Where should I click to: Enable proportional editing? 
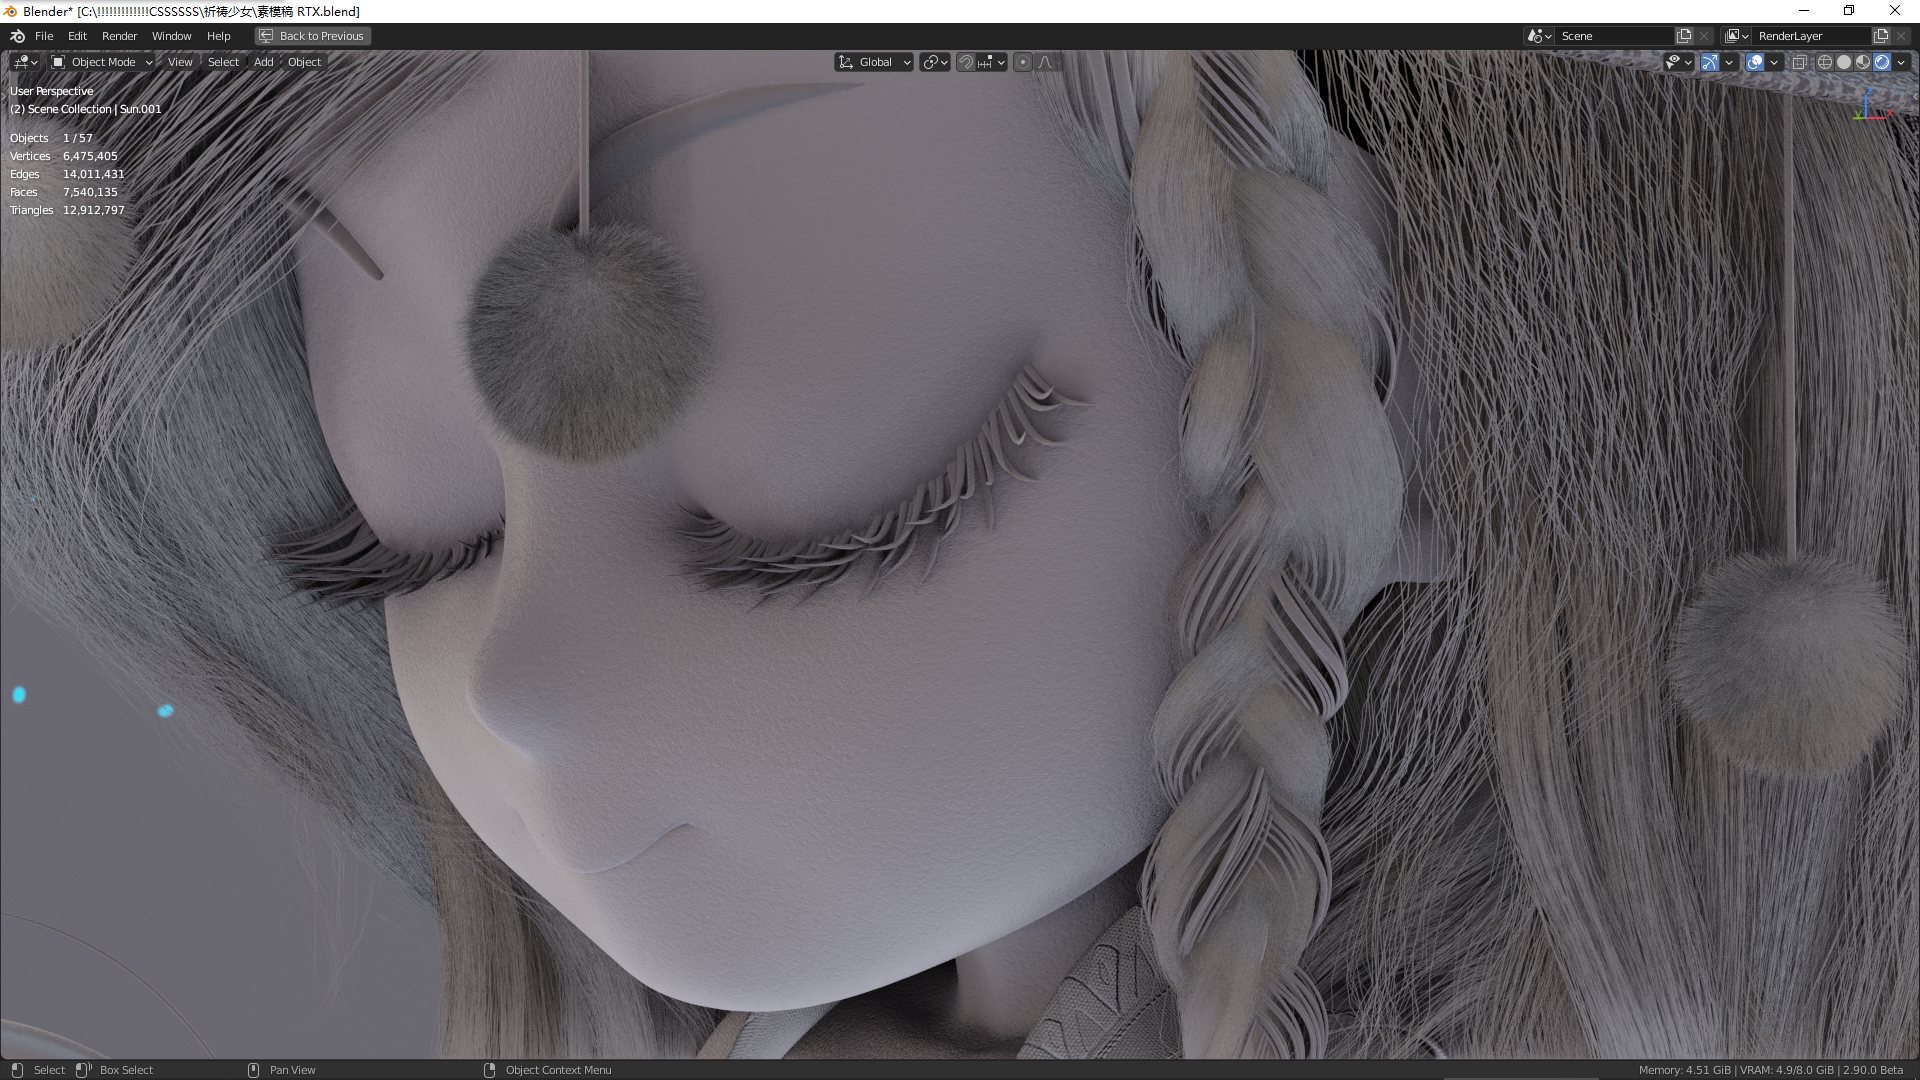pyautogui.click(x=1023, y=62)
